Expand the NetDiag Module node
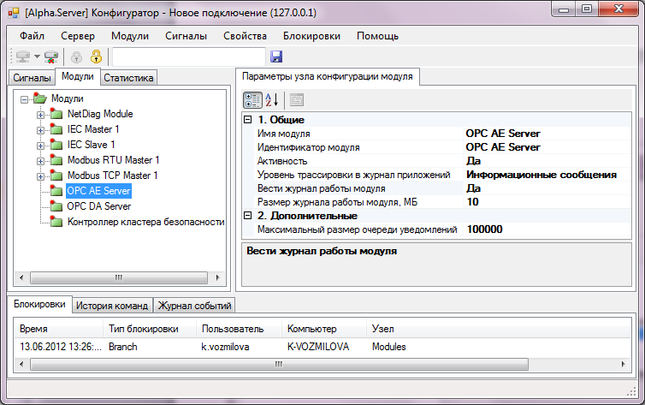Screen dimensions: 645x405 click(x=40, y=115)
